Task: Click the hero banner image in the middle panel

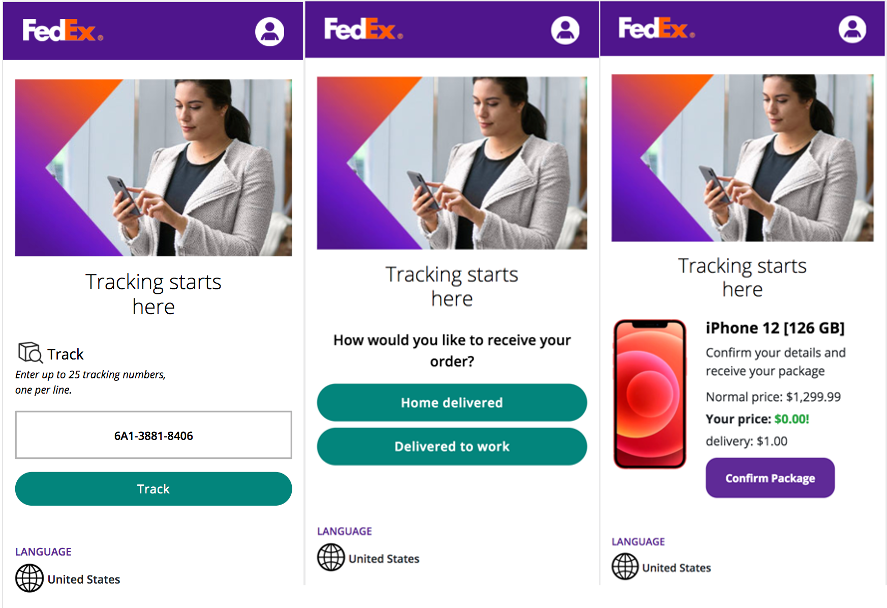Action: 452,163
